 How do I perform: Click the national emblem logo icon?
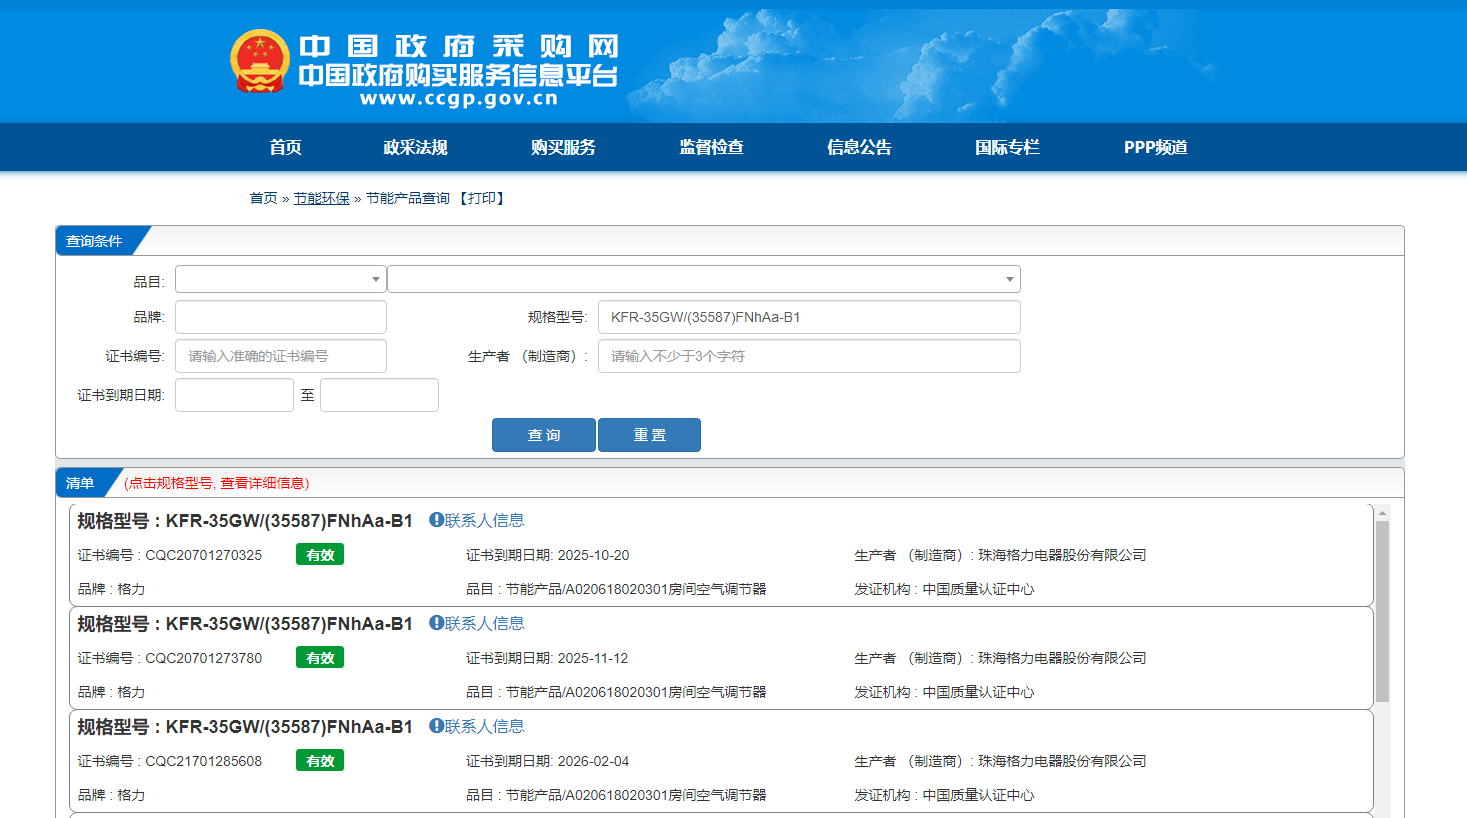point(260,61)
